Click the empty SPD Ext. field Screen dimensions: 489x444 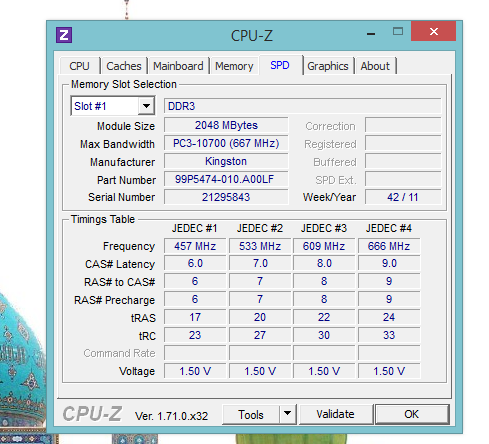pos(403,179)
